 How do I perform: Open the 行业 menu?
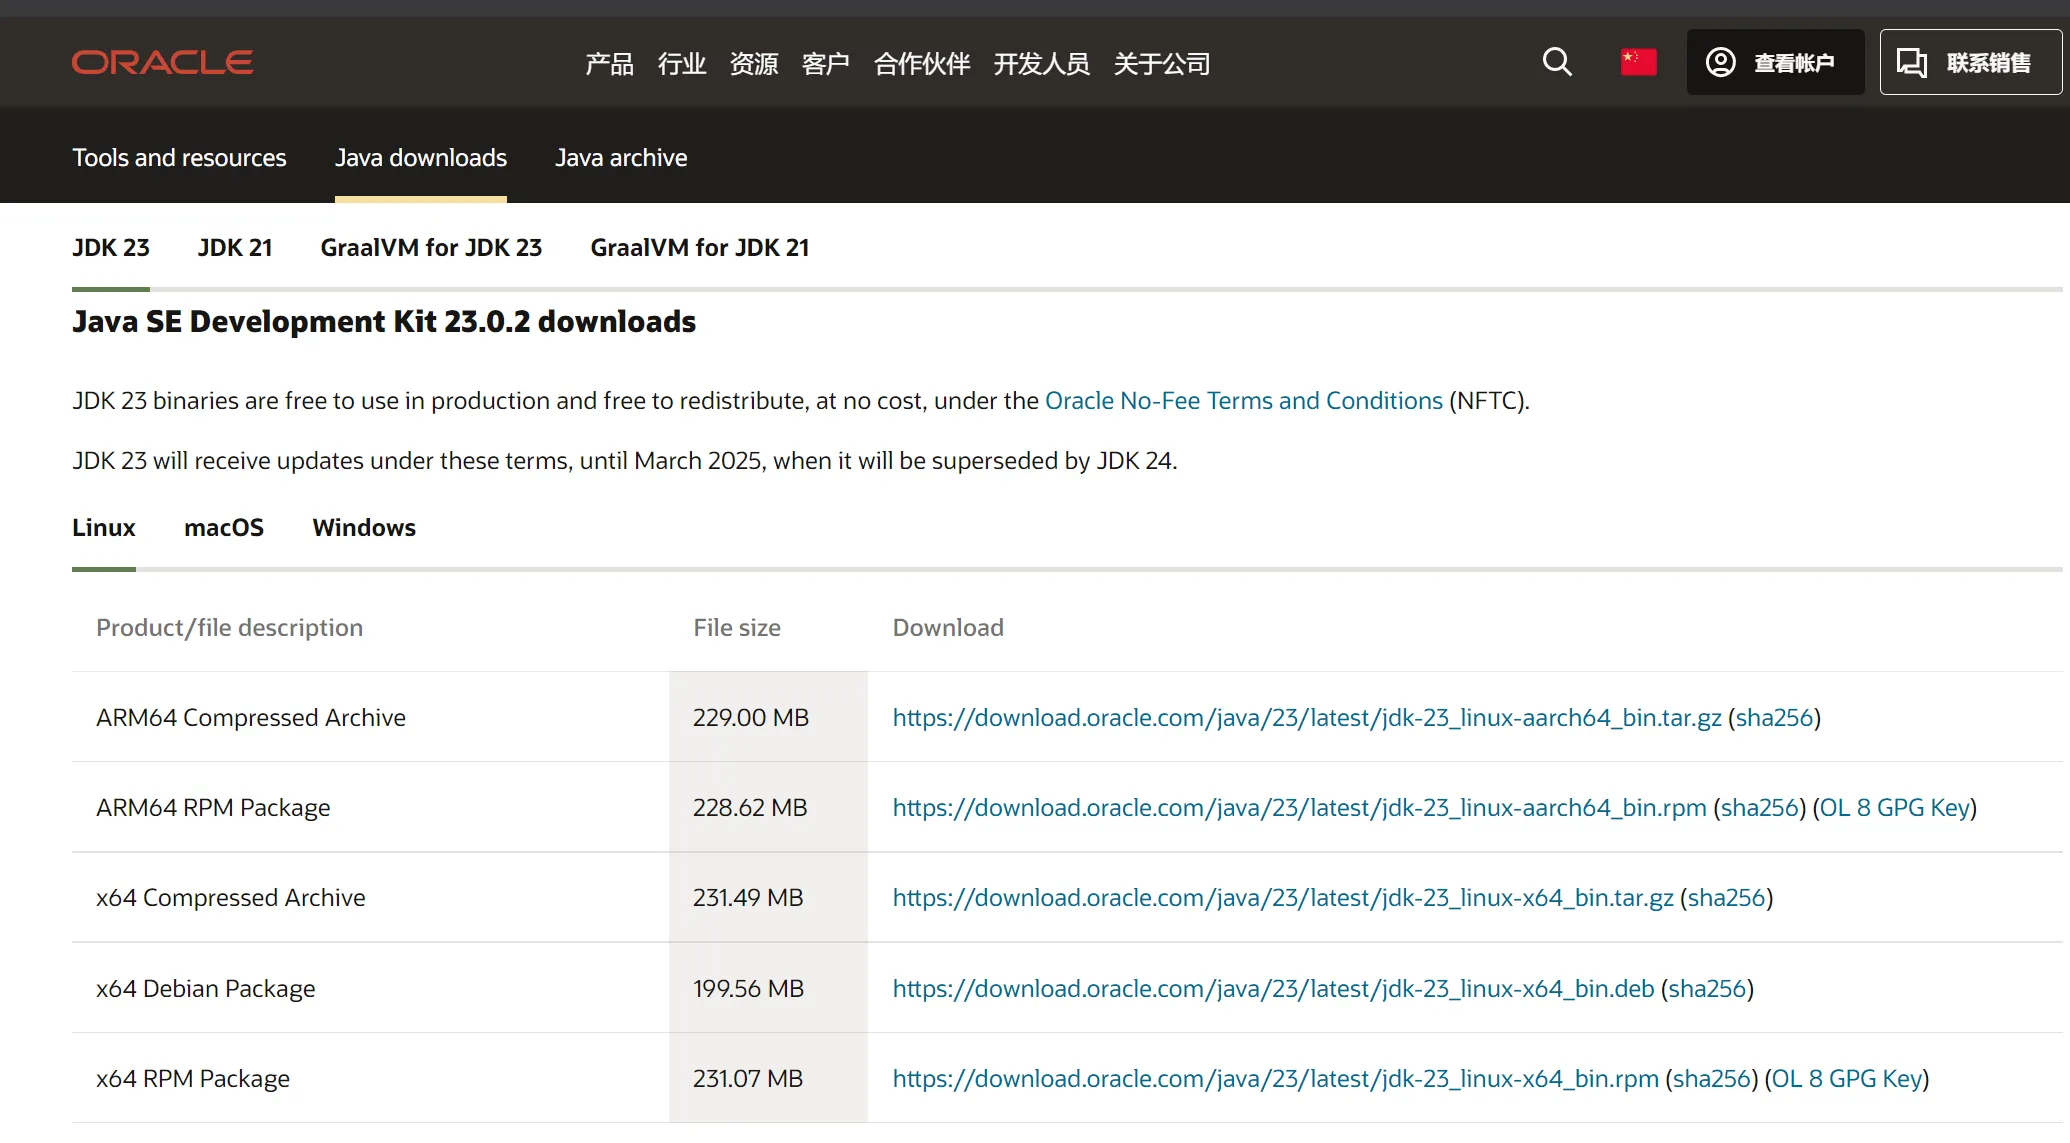tap(682, 64)
